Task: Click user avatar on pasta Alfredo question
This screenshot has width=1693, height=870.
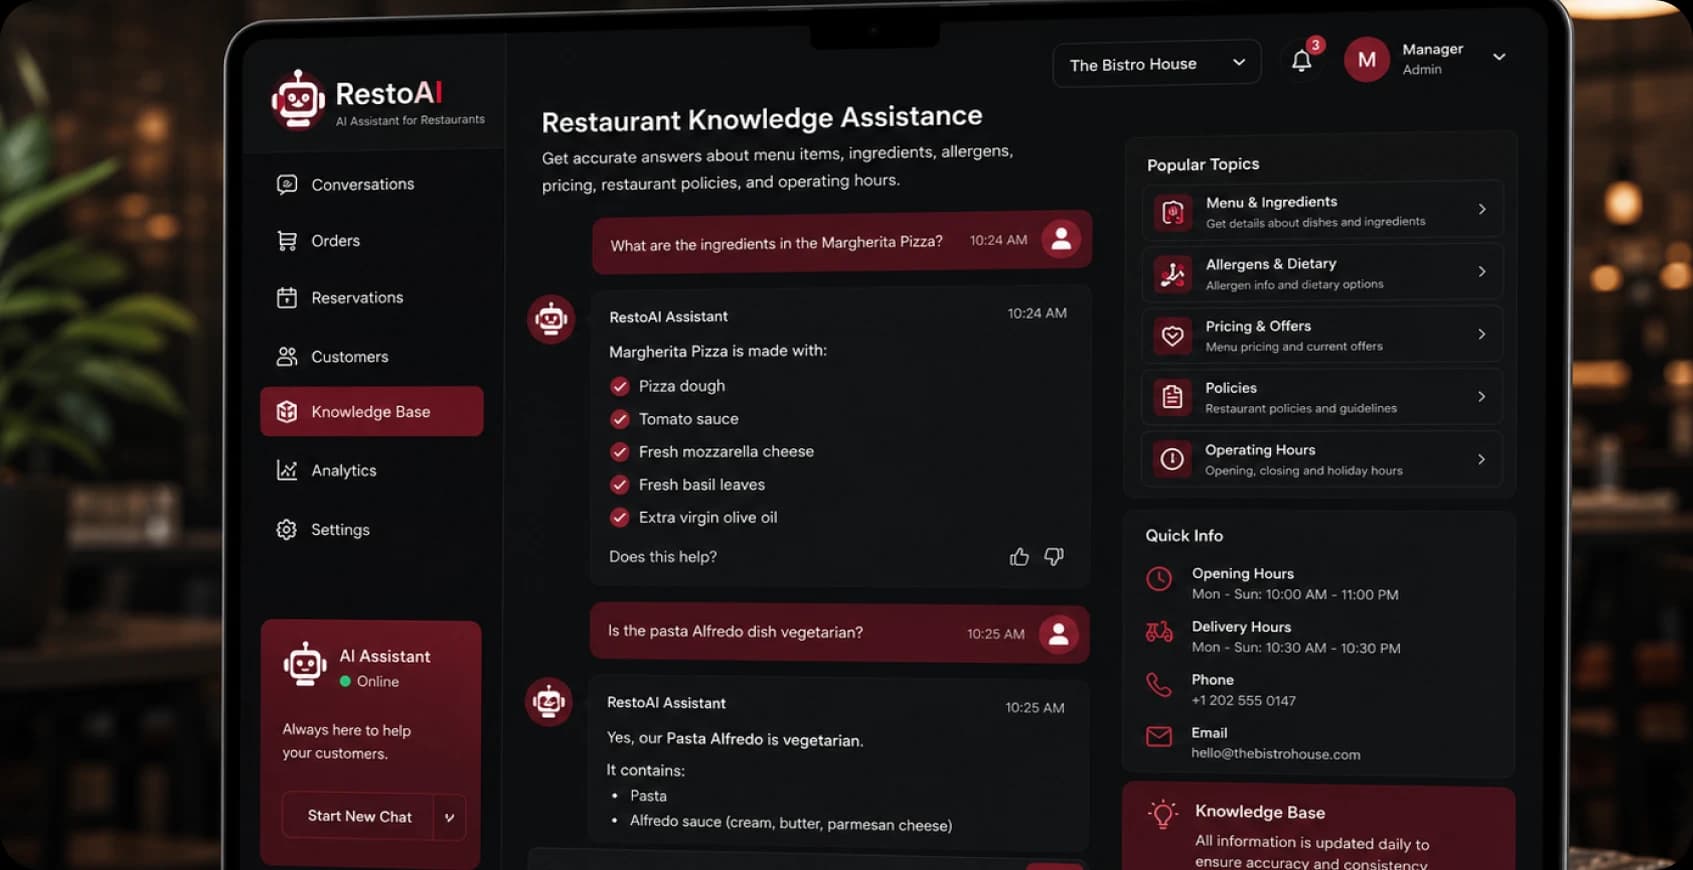Action: (x=1058, y=633)
